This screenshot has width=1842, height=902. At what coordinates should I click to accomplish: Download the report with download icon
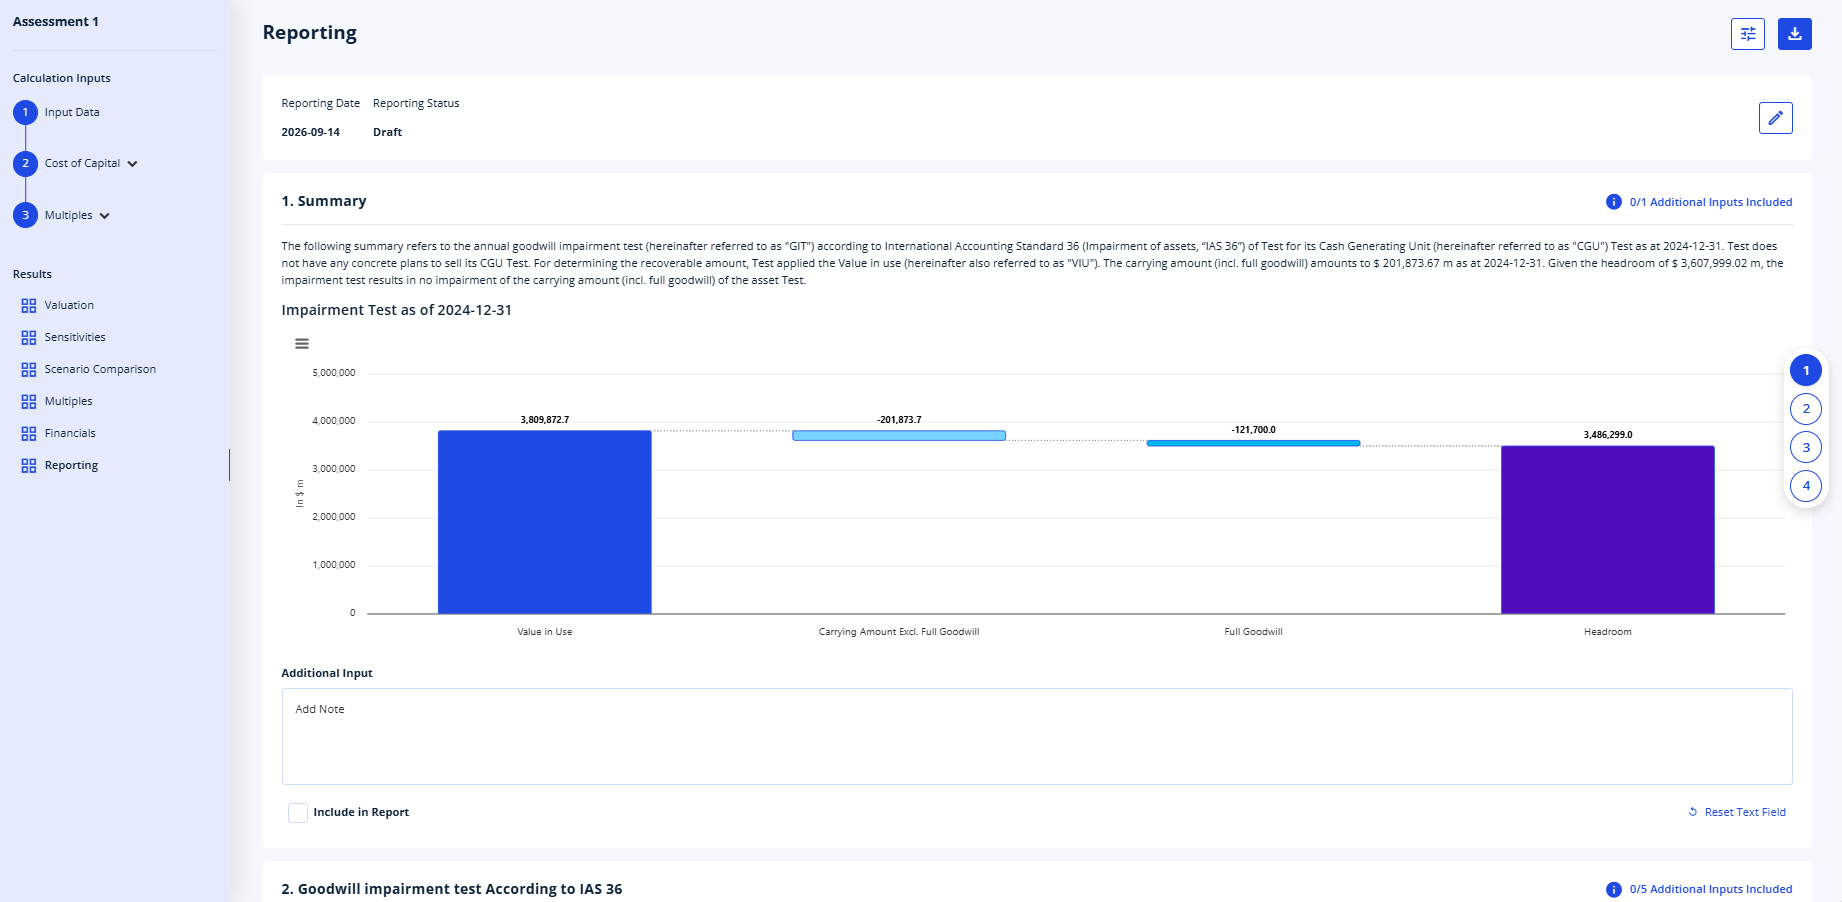click(x=1795, y=34)
